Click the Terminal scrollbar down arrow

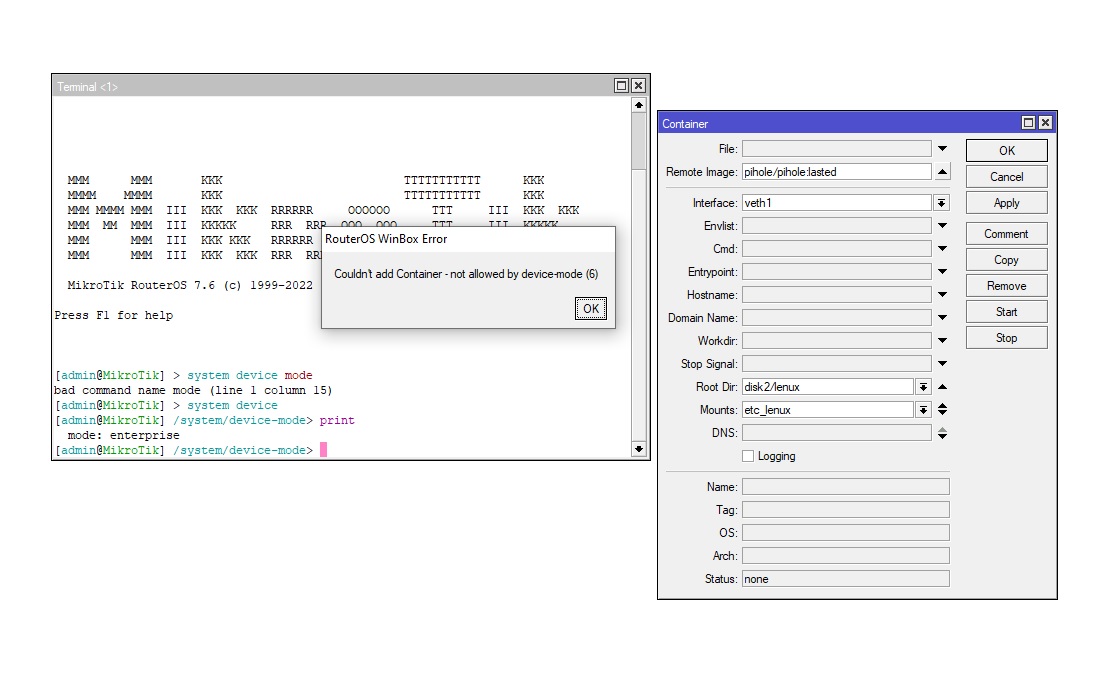(638, 449)
